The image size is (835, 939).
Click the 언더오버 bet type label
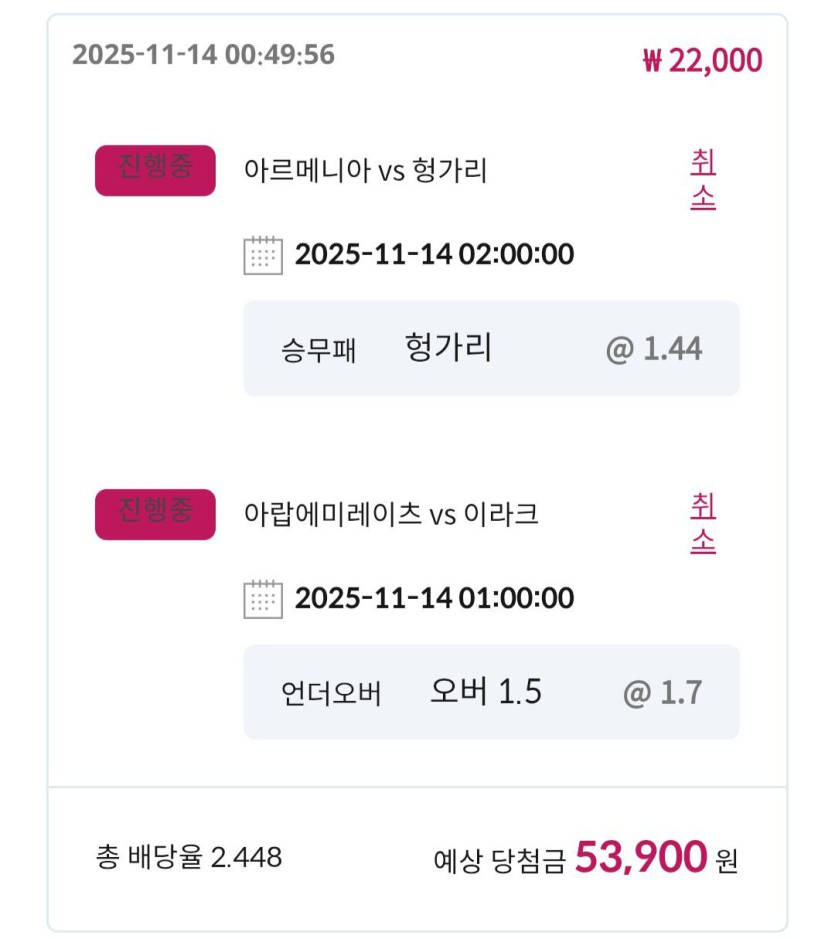331,694
